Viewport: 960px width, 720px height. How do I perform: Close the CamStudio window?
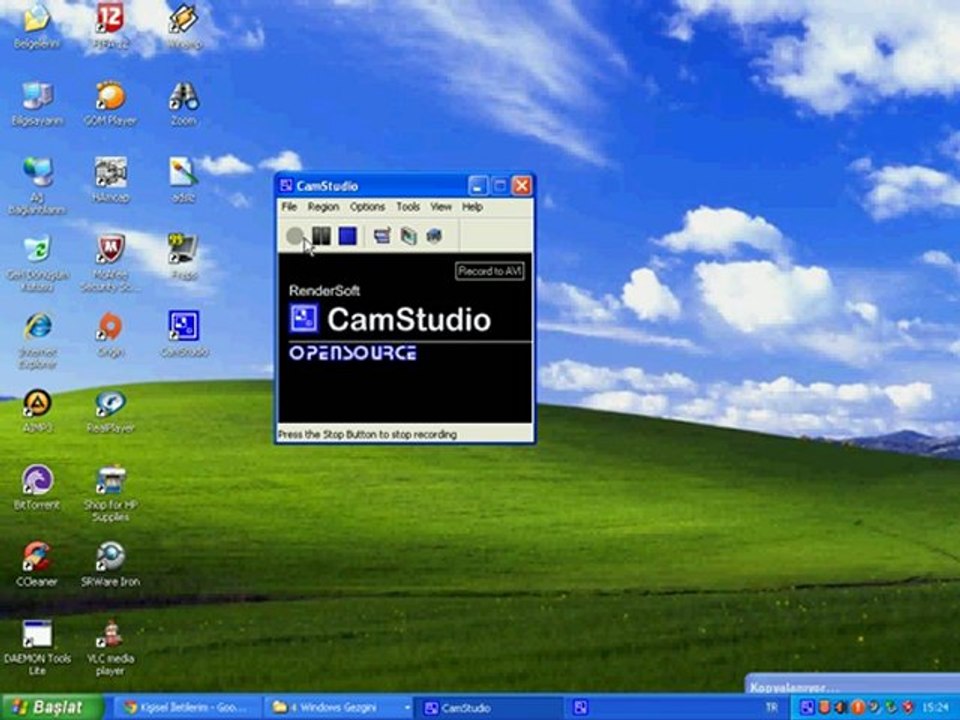coord(522,186)
